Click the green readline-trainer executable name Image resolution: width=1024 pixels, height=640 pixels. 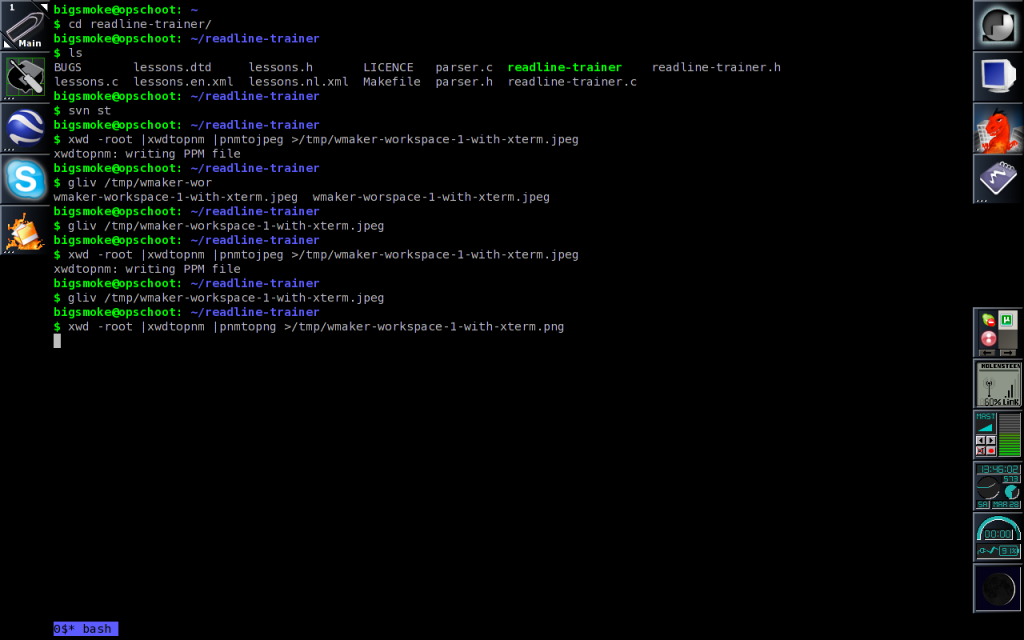coord(564,67)
